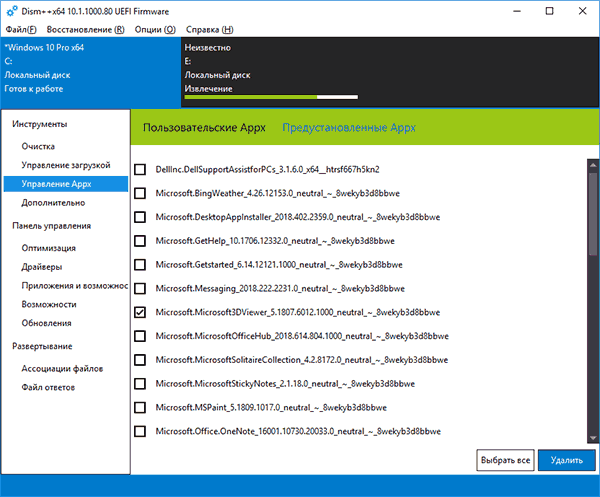Click the Microsoft.MSPaint package name
This screenshot has height=497, width=600.
[x=271, y=407]
